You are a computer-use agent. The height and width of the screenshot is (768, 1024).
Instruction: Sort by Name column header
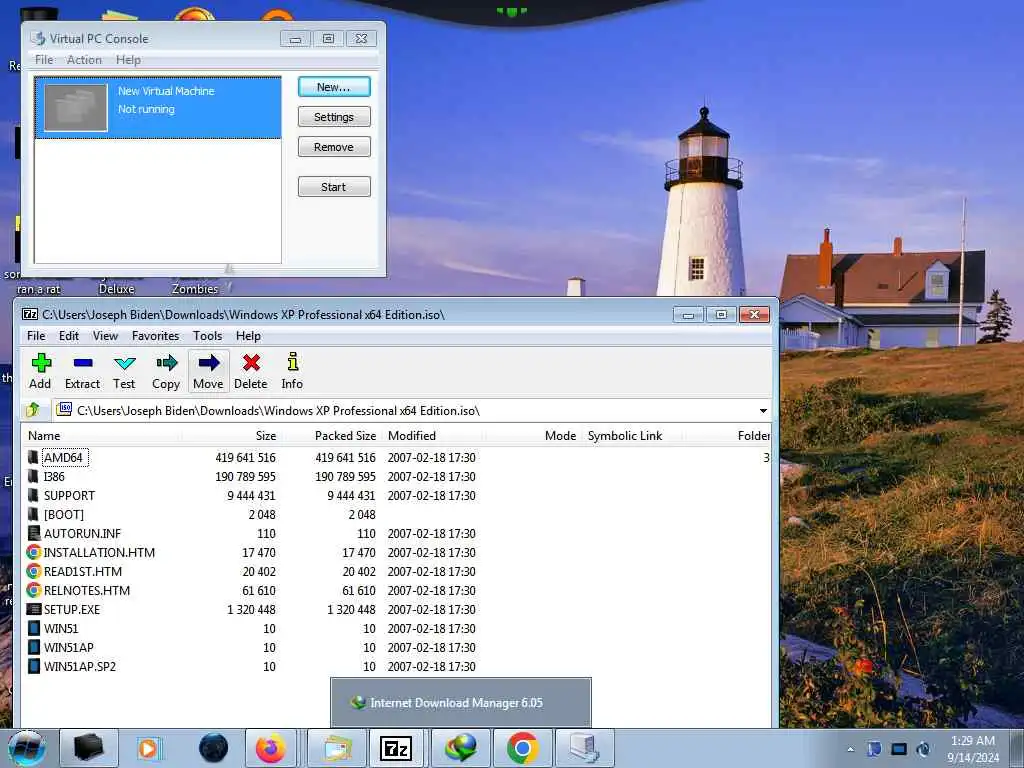(103, 436)
